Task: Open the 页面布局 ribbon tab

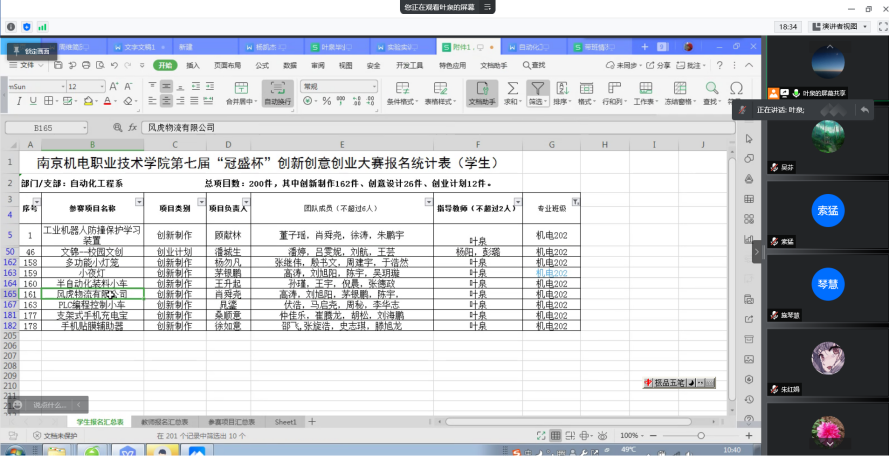Action: click(x=227, y=65)
